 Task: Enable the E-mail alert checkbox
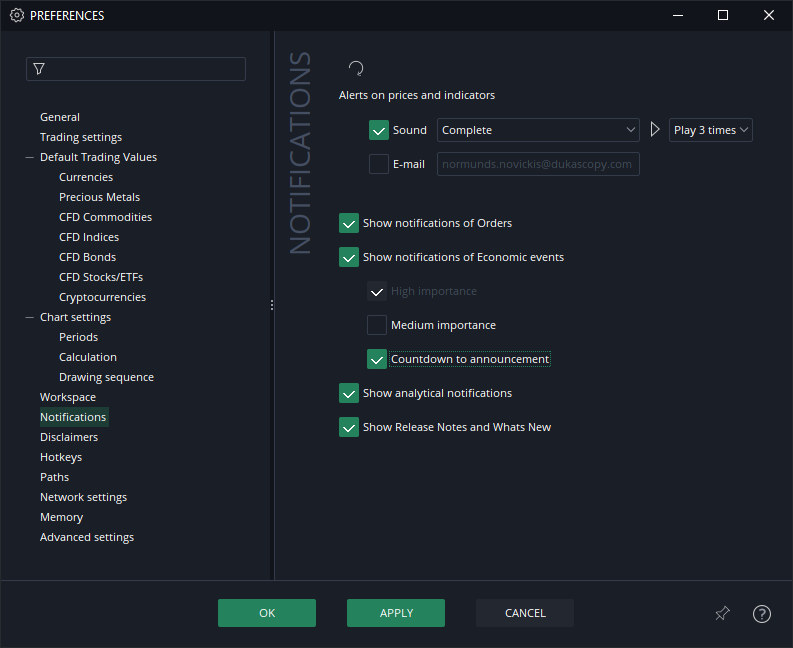tap(379, 164)
